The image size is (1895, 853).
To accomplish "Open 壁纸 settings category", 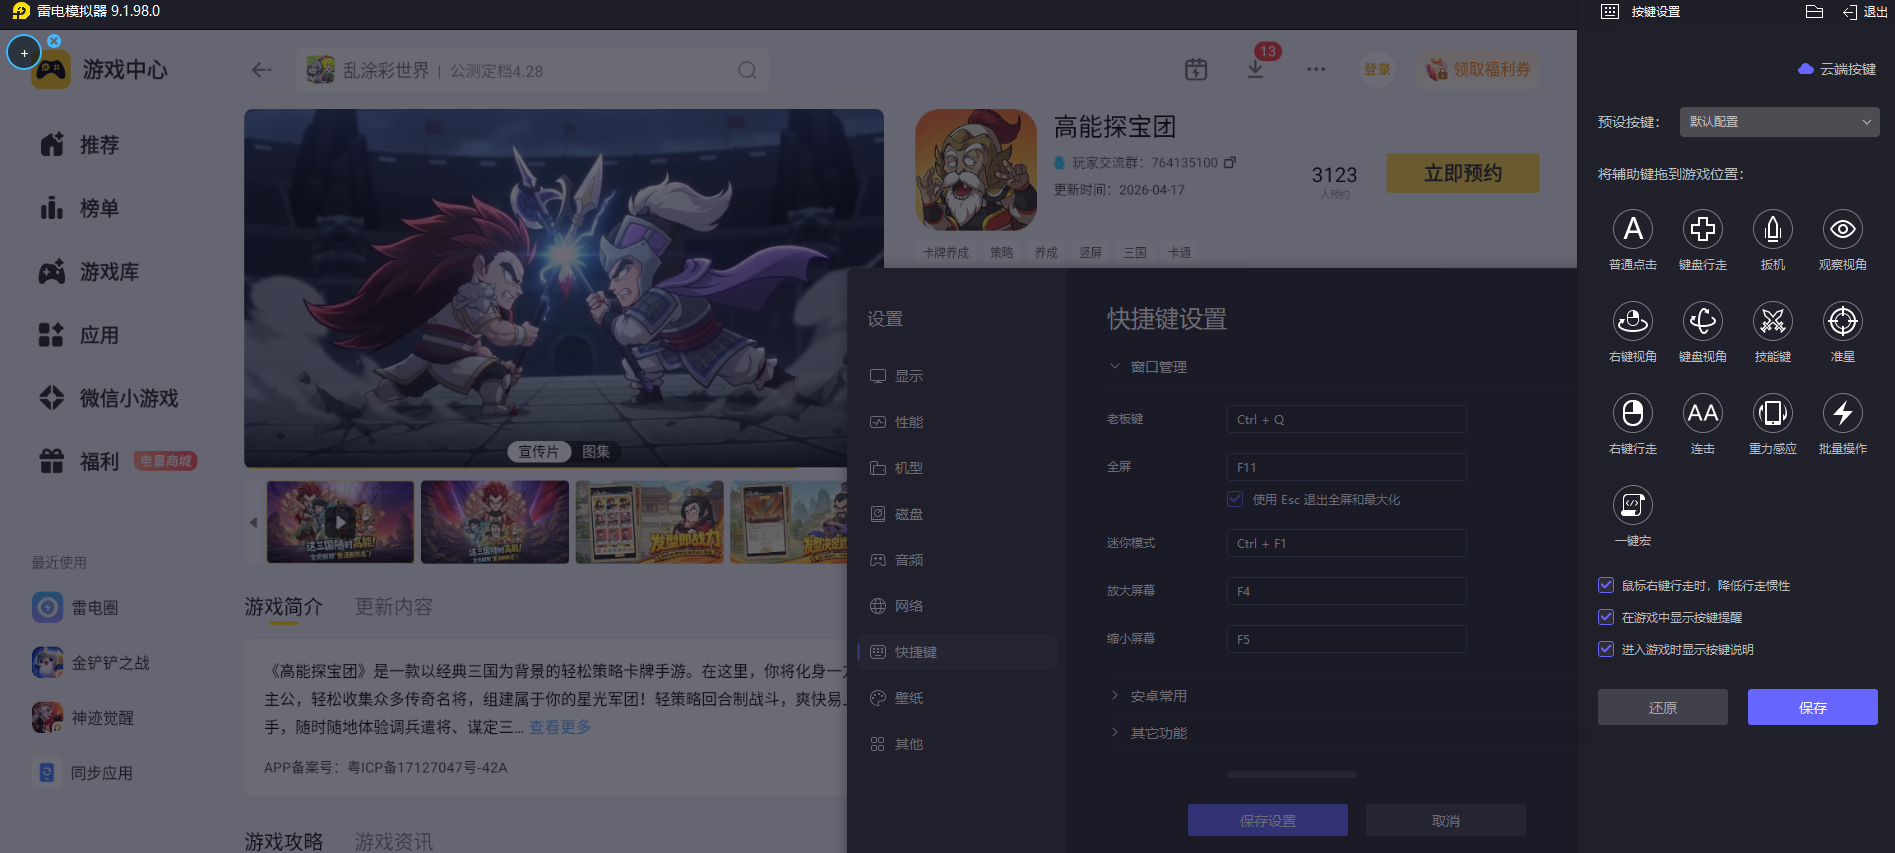I will click(957, 698).
